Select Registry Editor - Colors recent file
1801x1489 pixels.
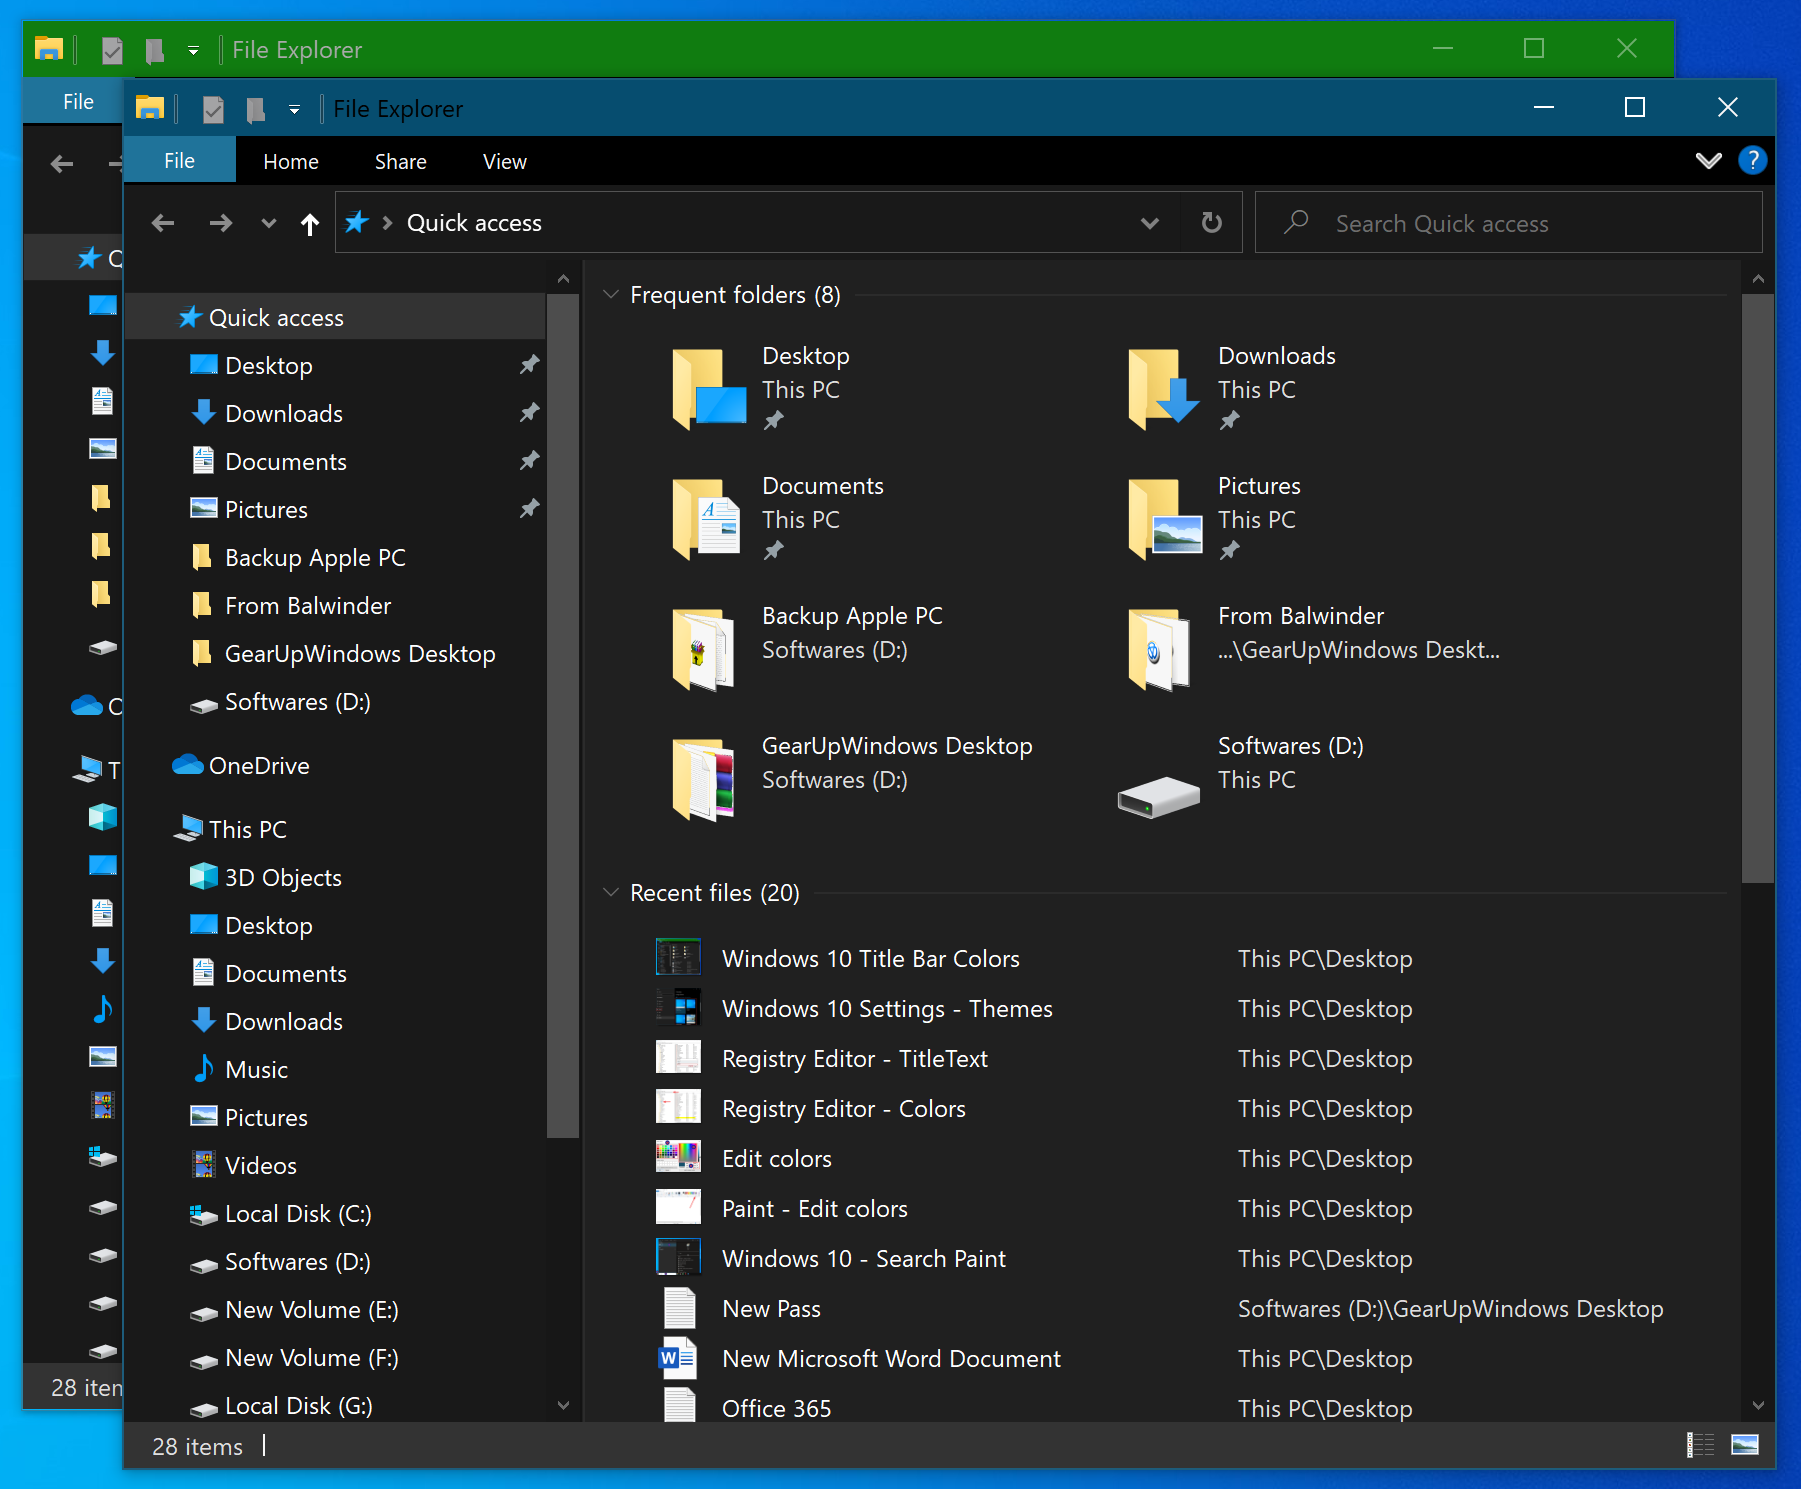[844, 1109]
